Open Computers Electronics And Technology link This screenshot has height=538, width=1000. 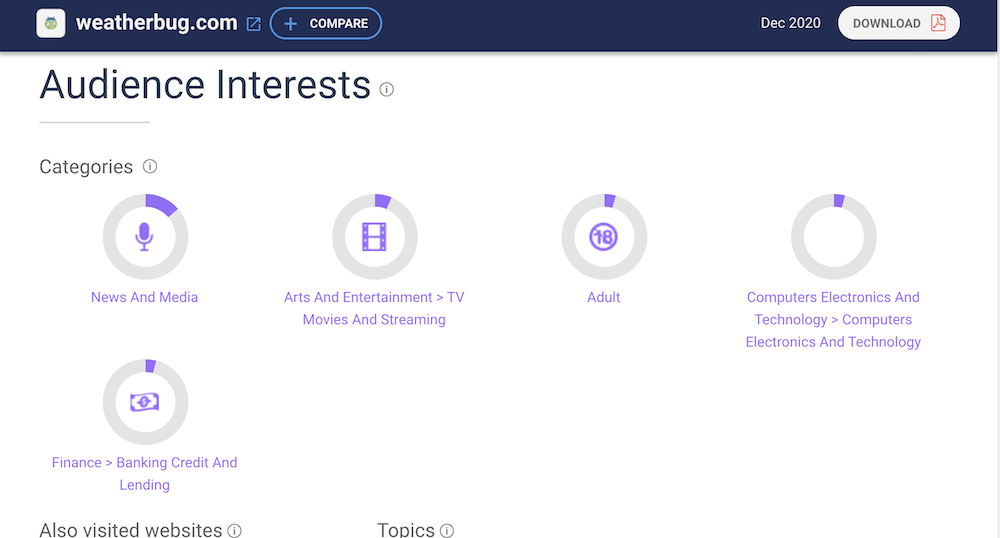(833, 319)
